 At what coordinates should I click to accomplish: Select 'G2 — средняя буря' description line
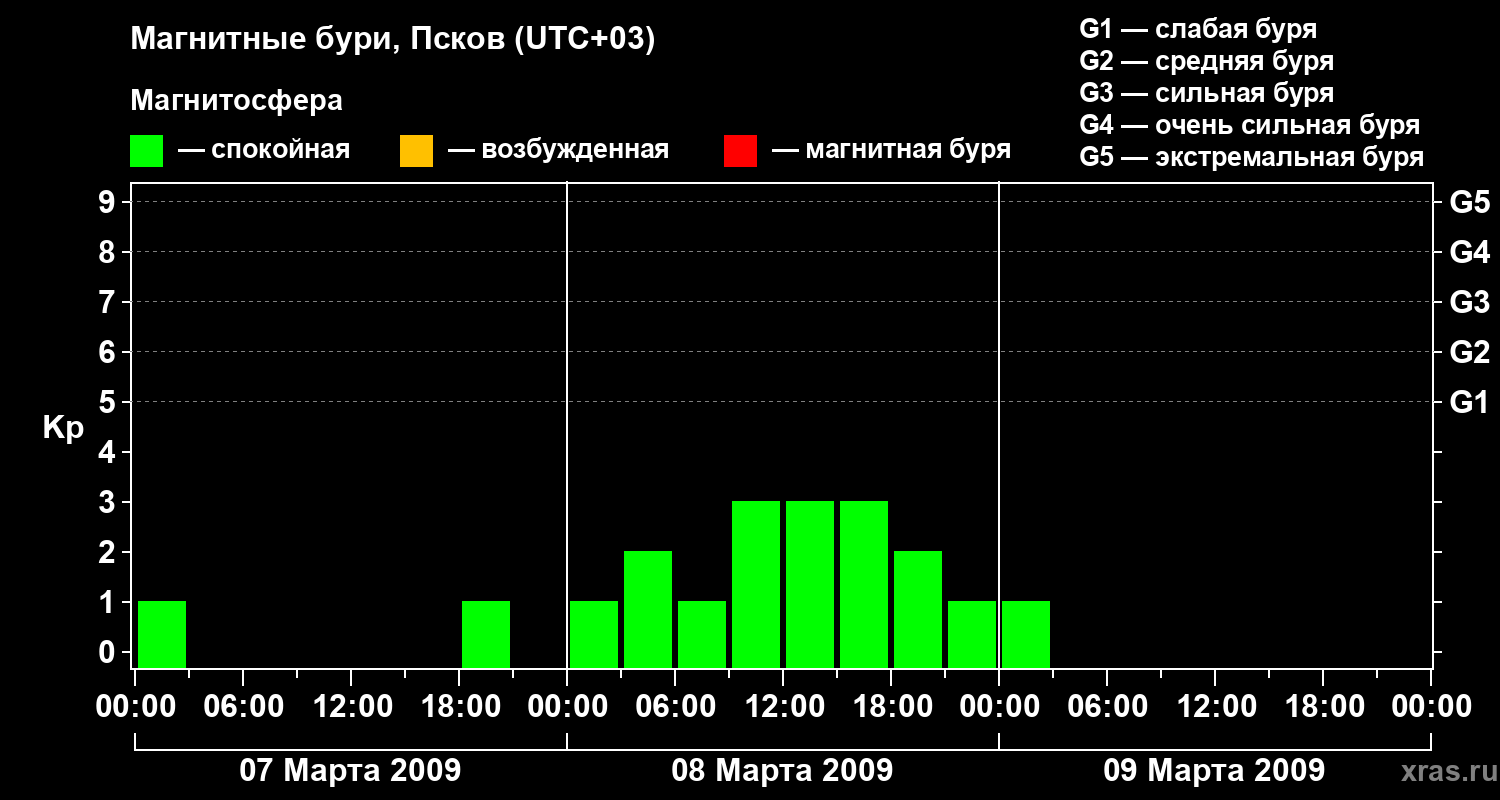(1207, 61)
